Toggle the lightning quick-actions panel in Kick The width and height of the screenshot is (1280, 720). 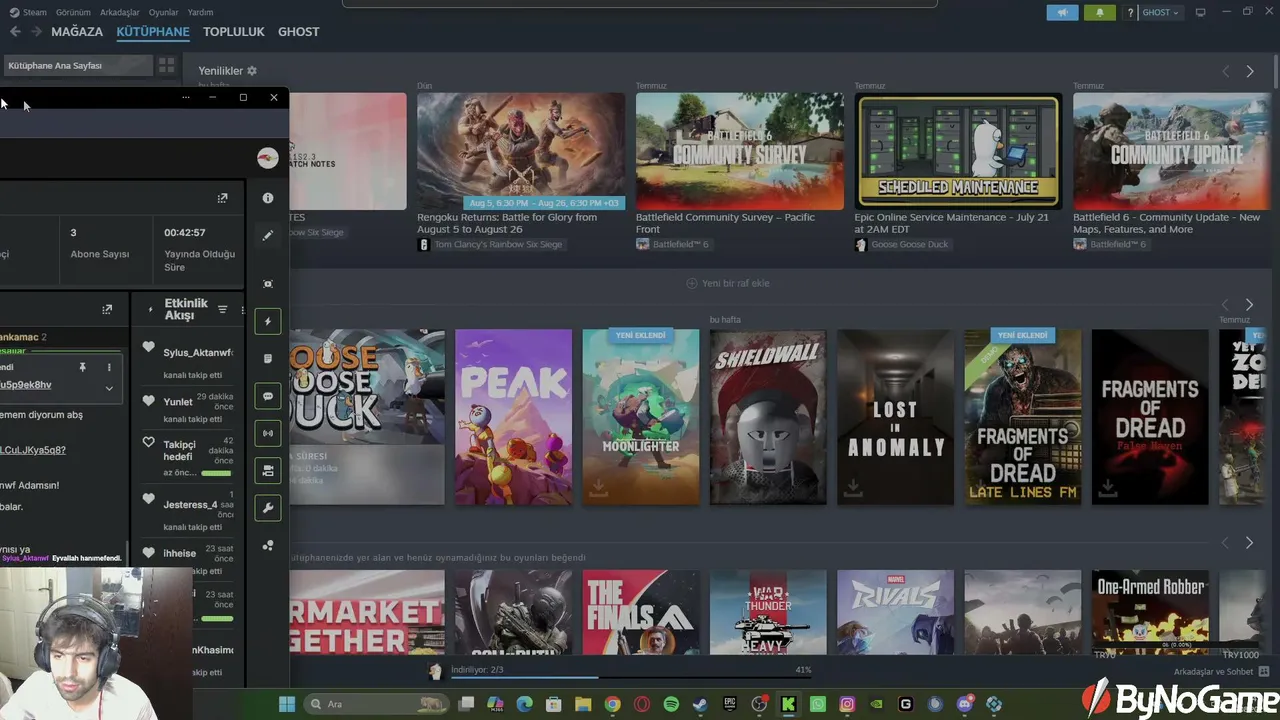[x=268, y=321]
